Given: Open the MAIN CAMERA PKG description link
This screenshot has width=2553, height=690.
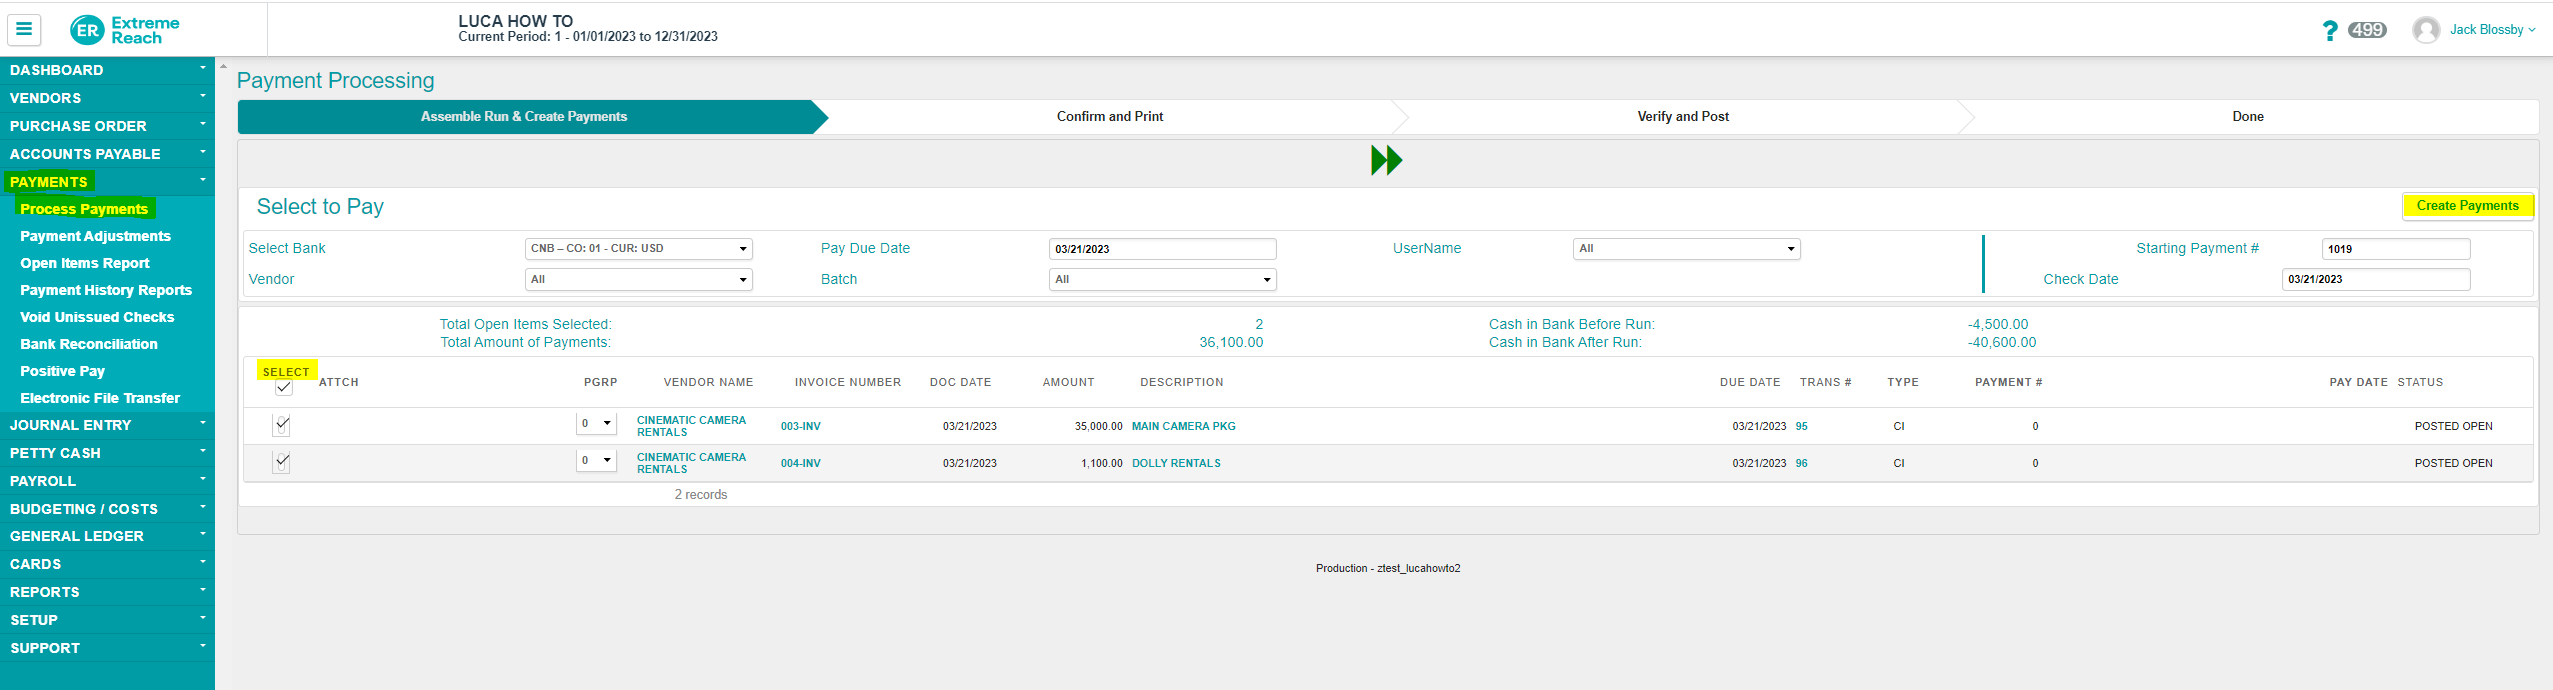Looking at the screenshot, I should (x=1183, y=426).
